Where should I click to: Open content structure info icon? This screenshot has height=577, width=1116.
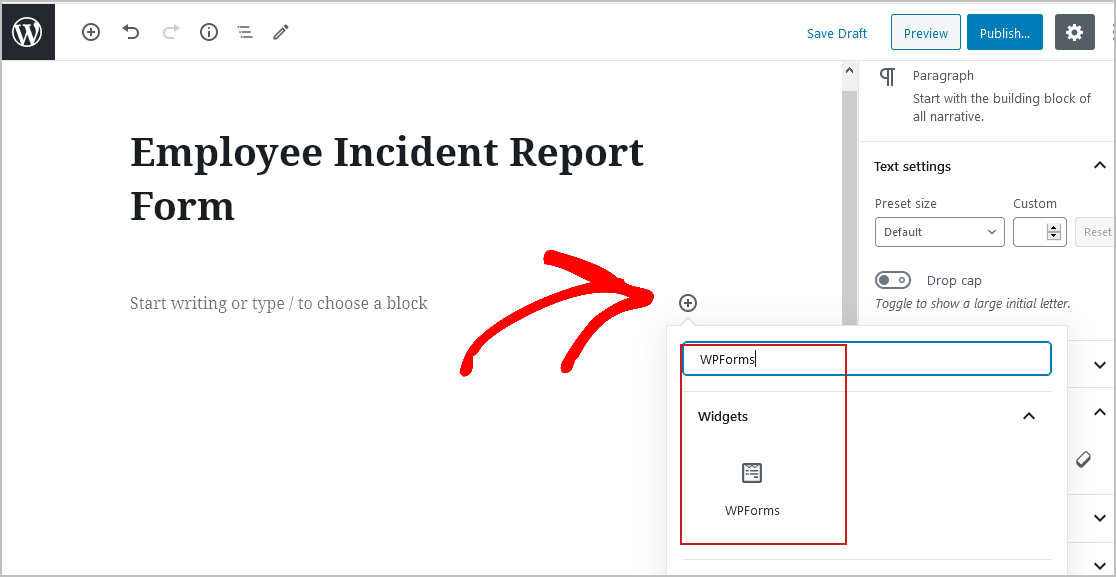209,32
